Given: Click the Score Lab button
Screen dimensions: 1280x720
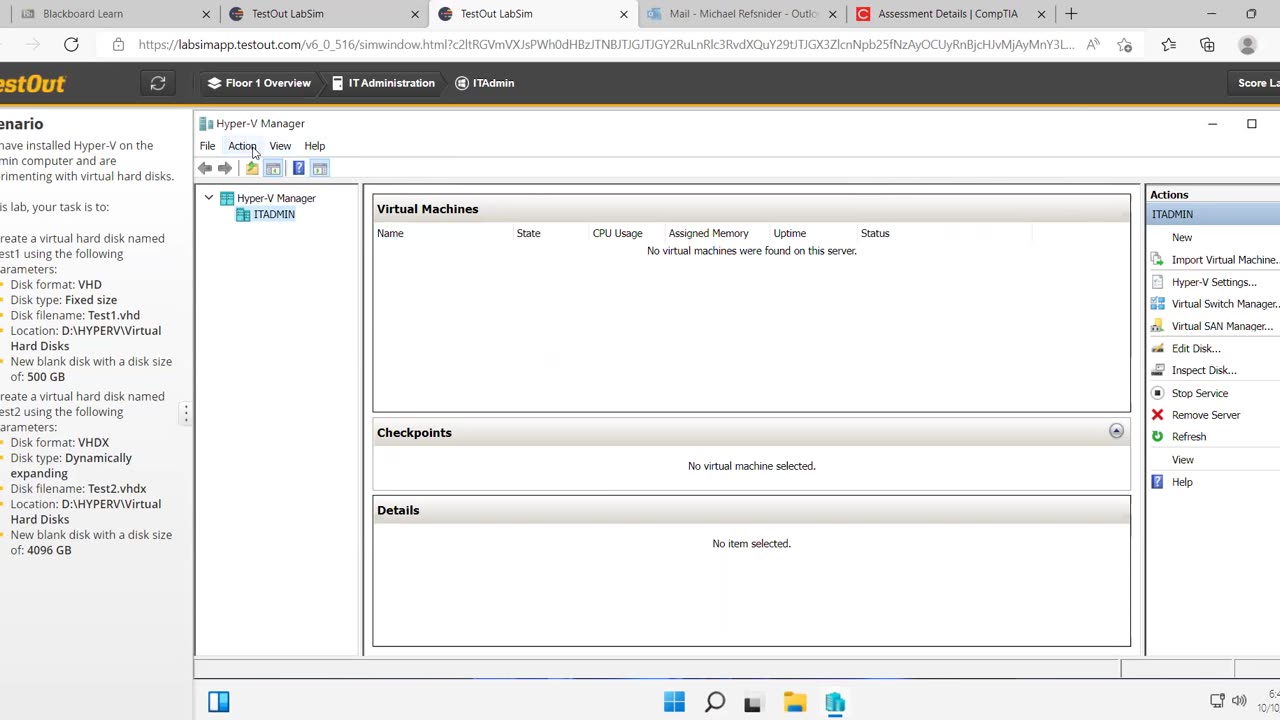Looking at the screenshot, I should point(1256,83).
